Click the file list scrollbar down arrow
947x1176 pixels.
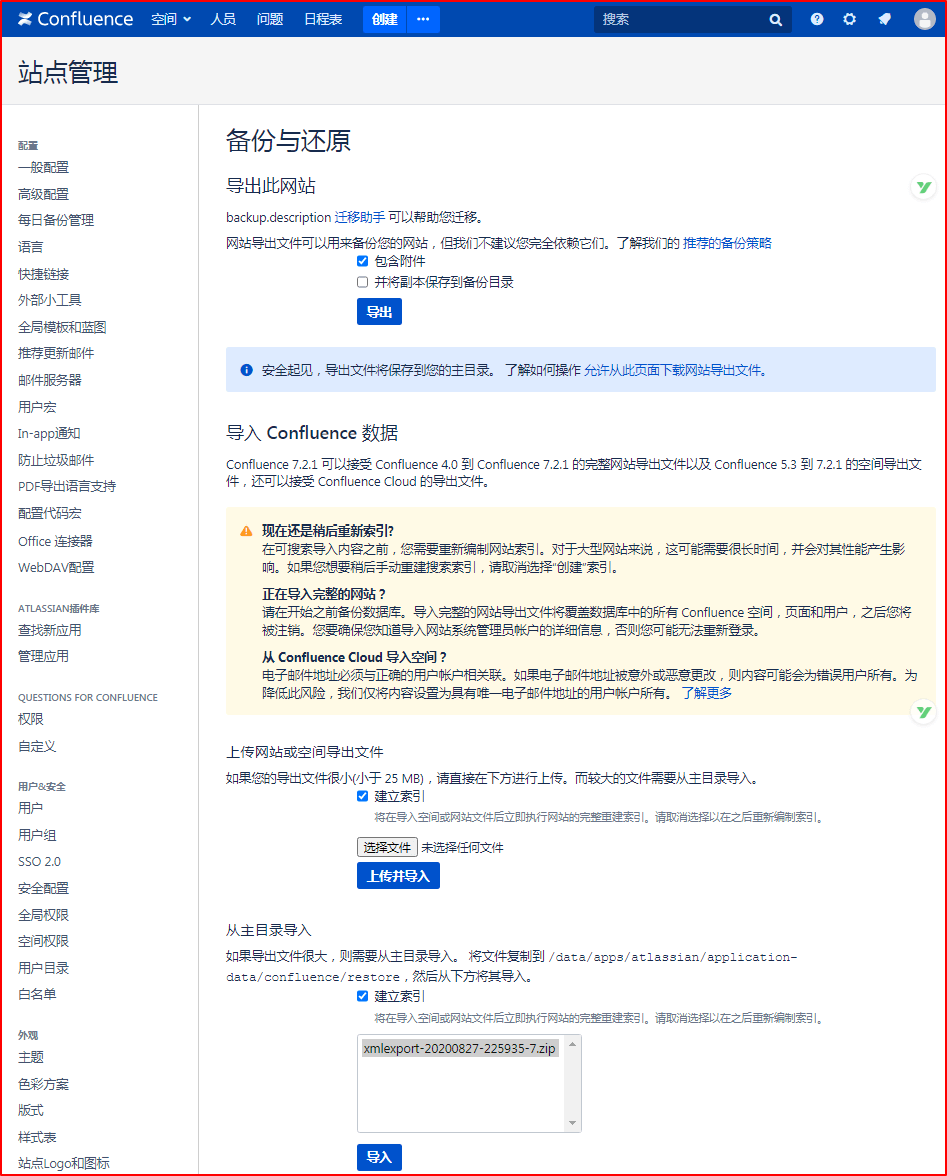[572, 1123]
